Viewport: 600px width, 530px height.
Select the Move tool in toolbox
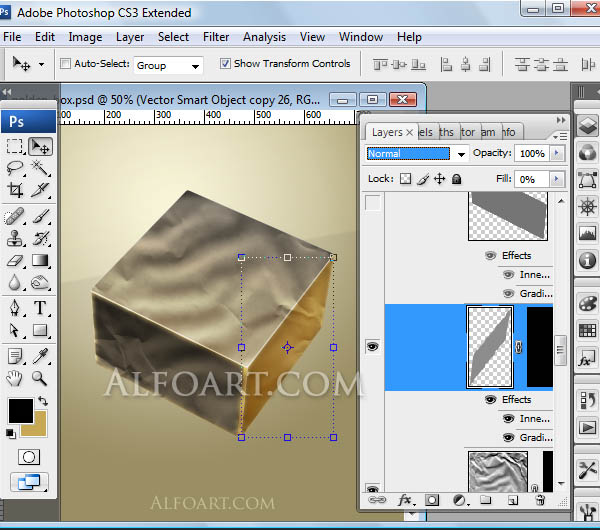(x=40, y=146)
